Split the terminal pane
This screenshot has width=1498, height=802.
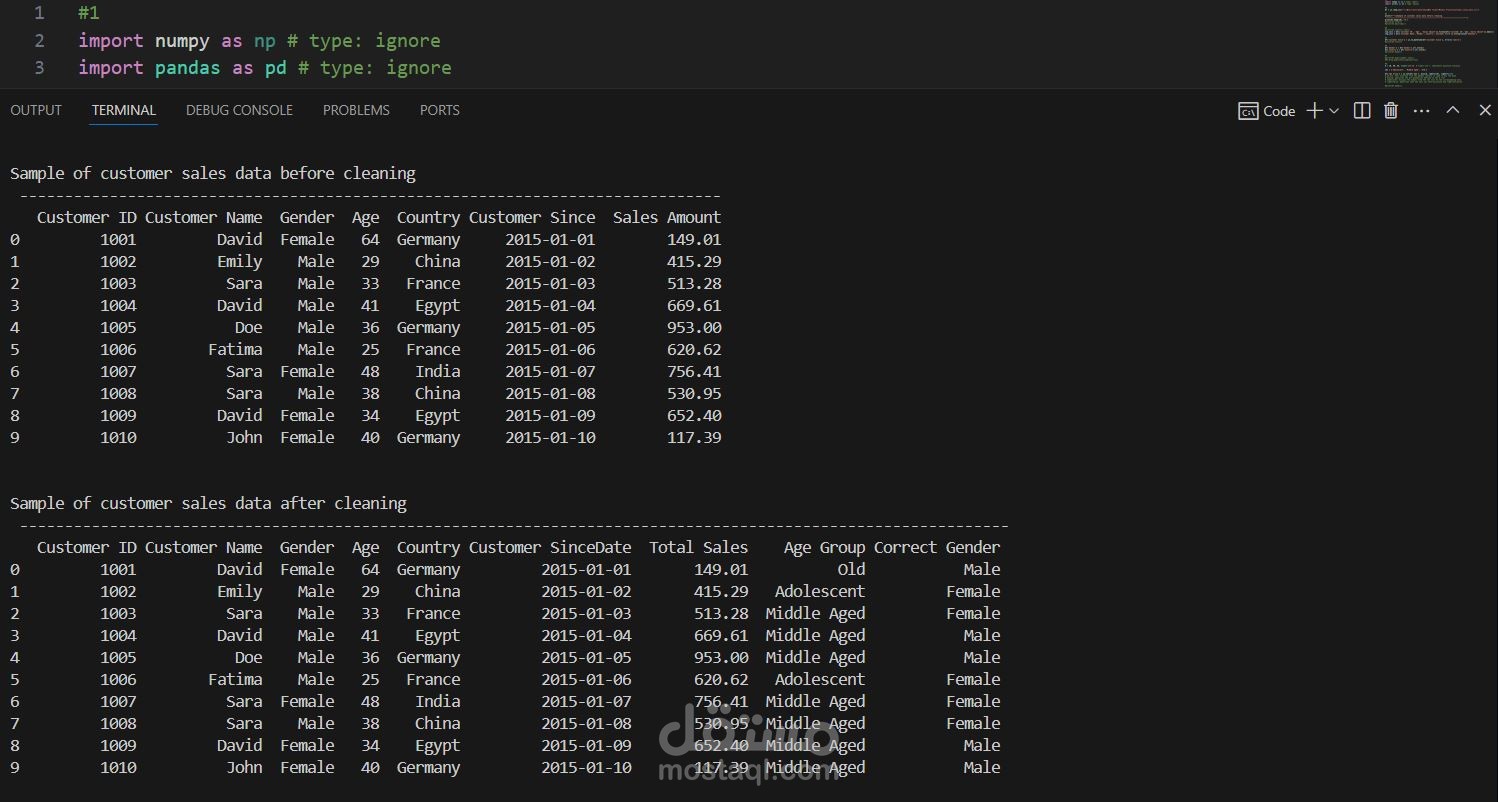pos(1362,111)
